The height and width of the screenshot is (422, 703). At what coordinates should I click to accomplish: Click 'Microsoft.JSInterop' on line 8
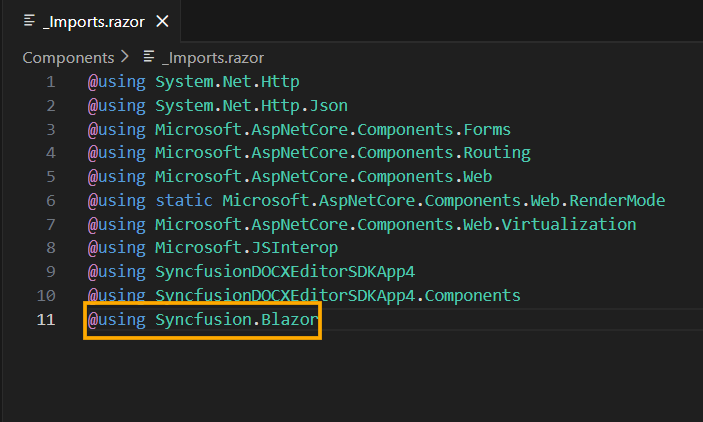247,248
